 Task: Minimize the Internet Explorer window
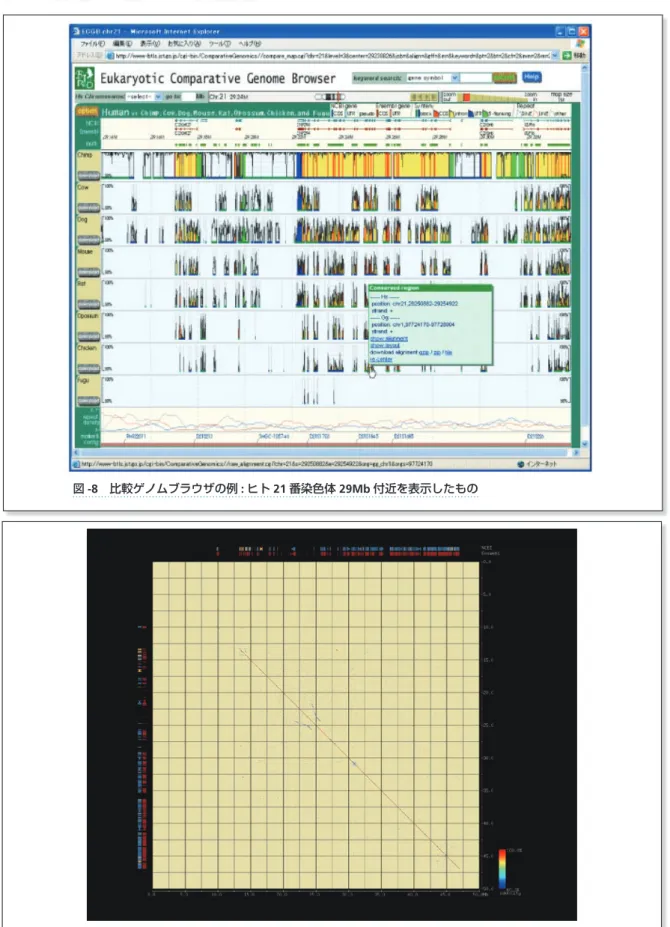(562, 31)
